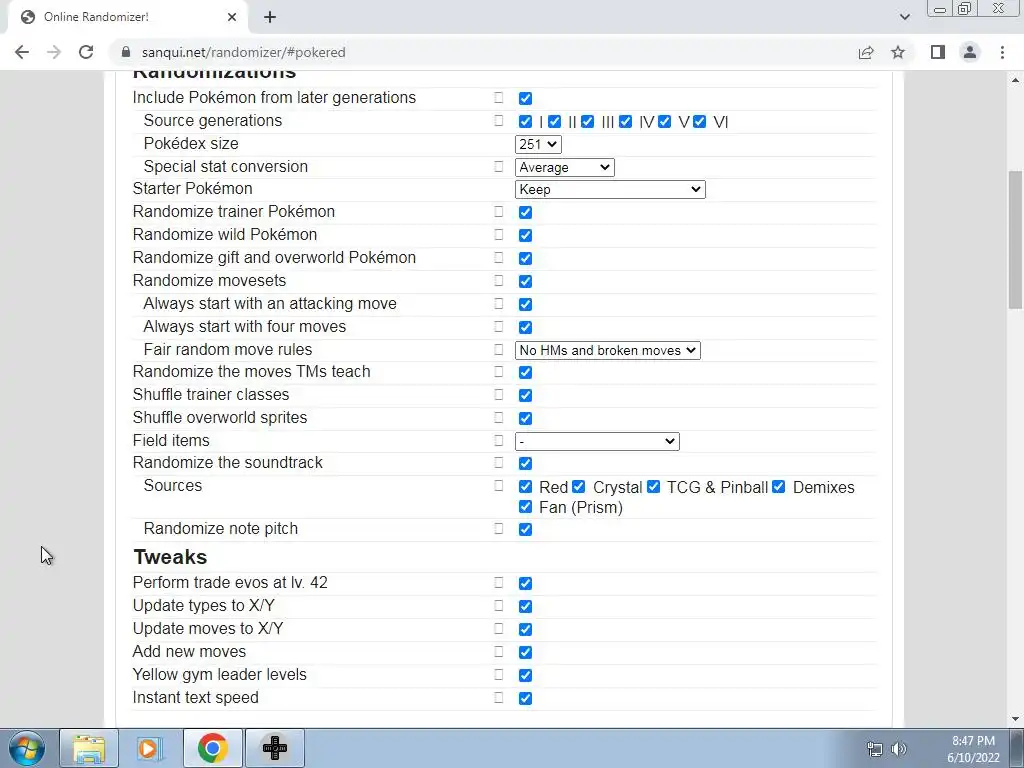Disable Randomize note pitch
This screenshot has width=1024, height=768.
(525, 530)
